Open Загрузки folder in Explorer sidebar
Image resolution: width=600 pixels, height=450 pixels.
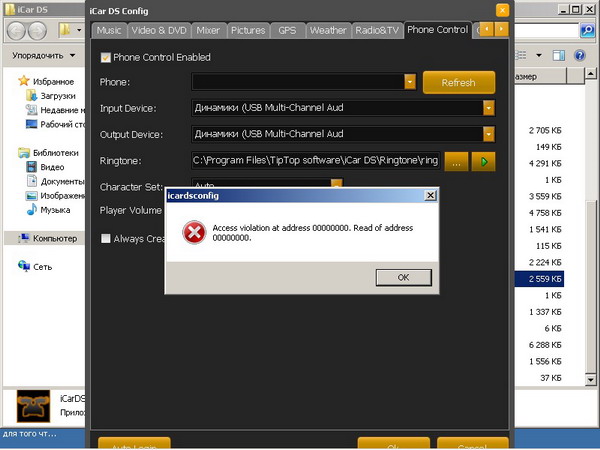[57, 96]
